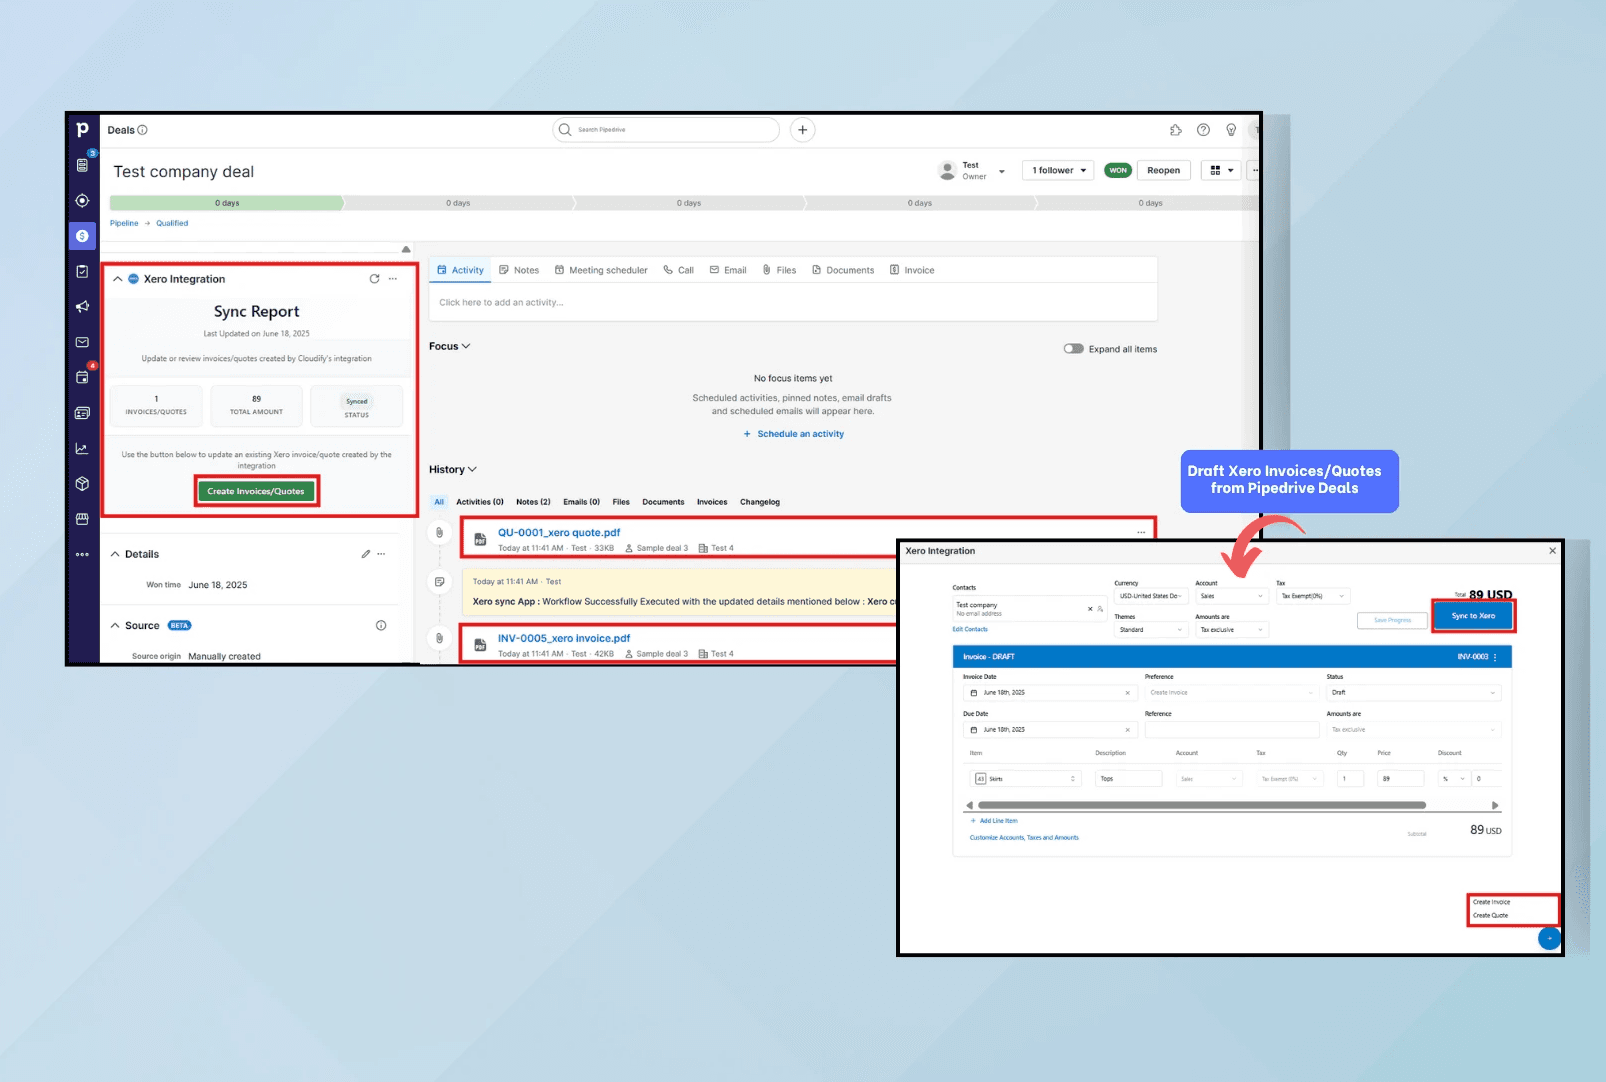Click the Deals info icon in header
1606x1082 pixels.
pos(142,130)
